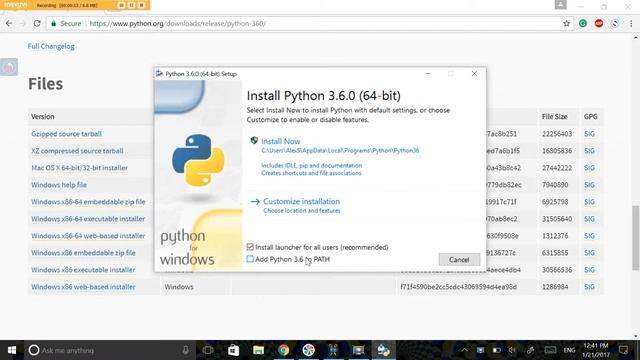Click the browser address bar URL
The width and height of the screenshot is (640, 360).
178,24
